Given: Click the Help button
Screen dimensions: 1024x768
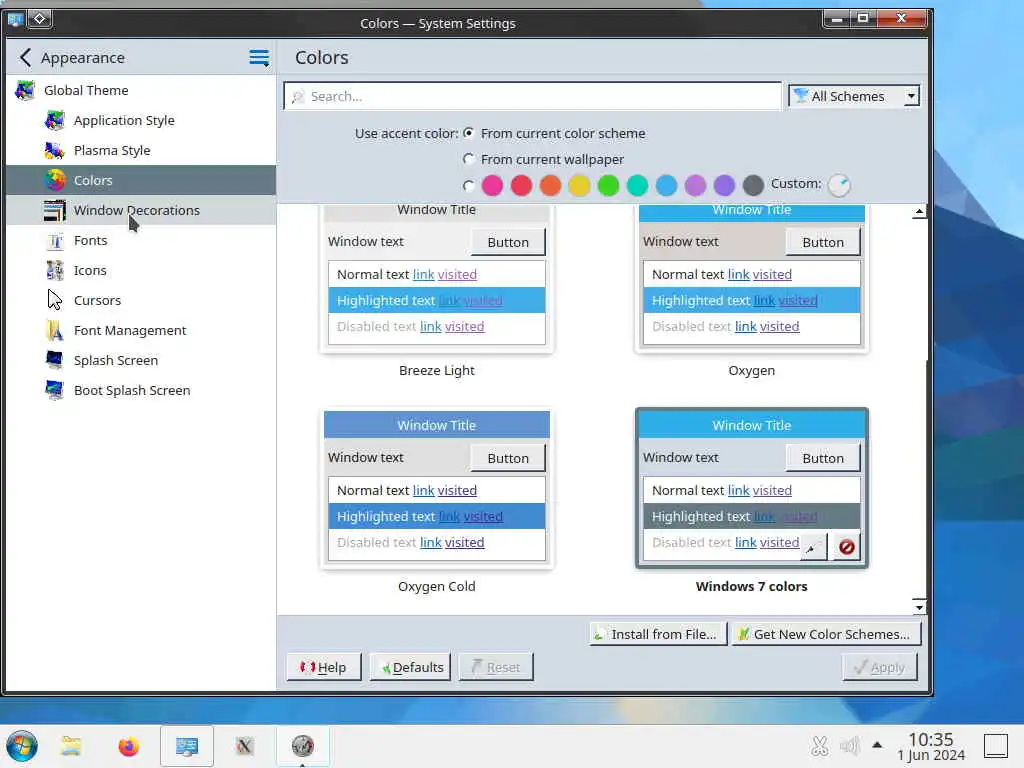Looking at the screenshot, I should tap(324, 667).
